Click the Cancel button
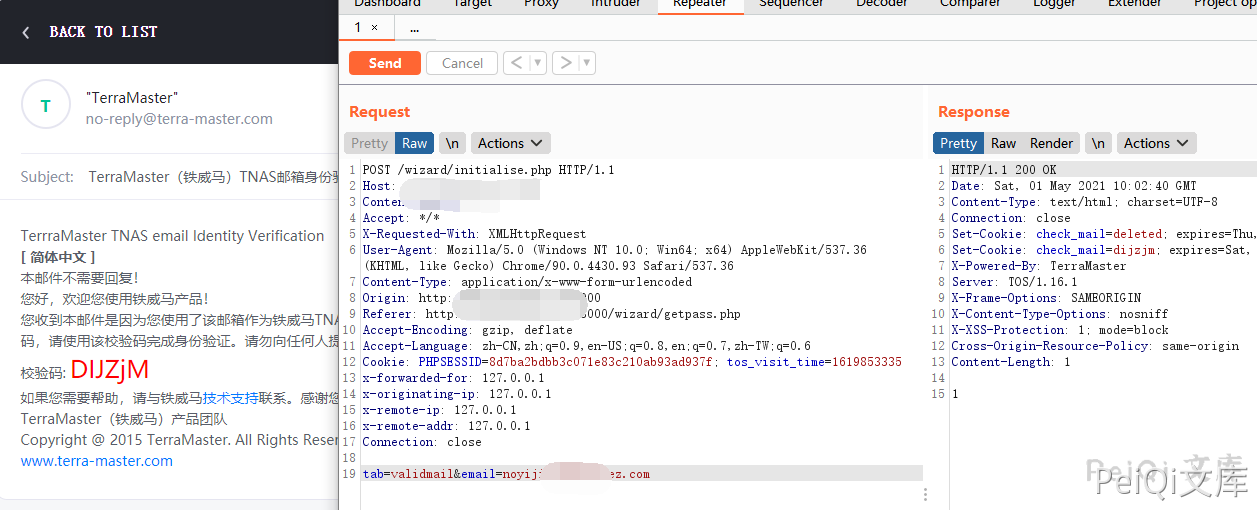This screenshot has height=510, width=1257. 462,63
